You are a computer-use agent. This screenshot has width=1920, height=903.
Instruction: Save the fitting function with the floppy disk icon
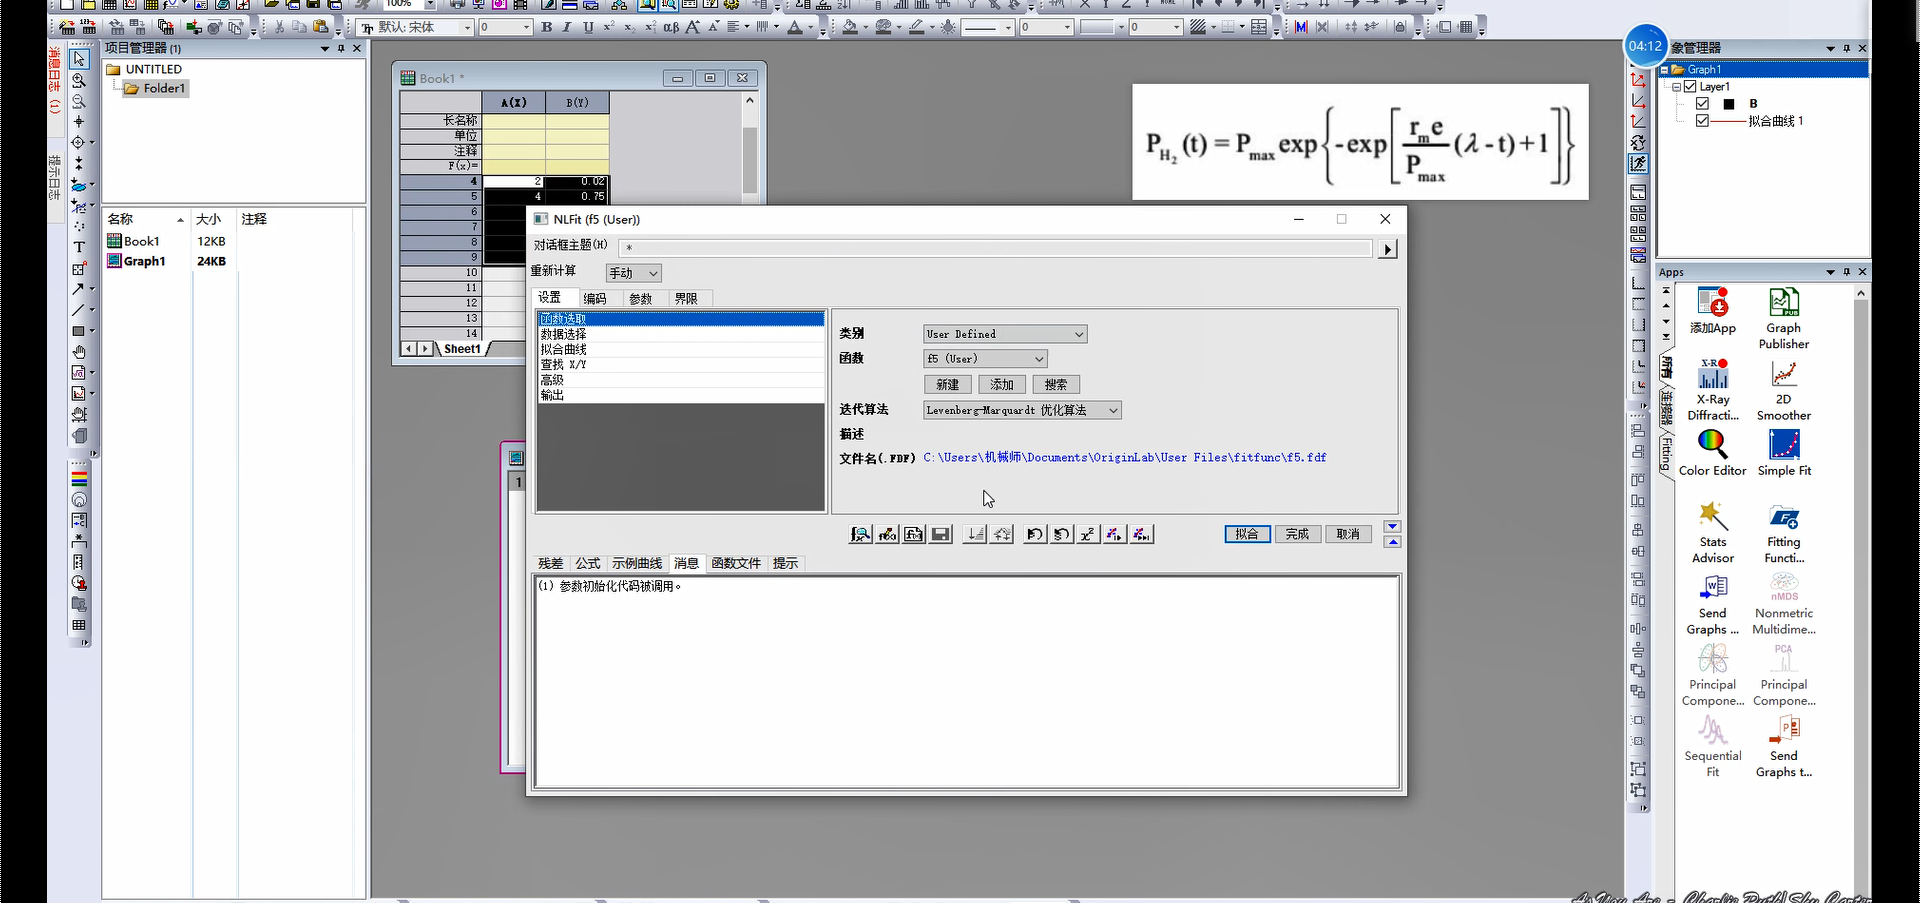coord(940,534)
